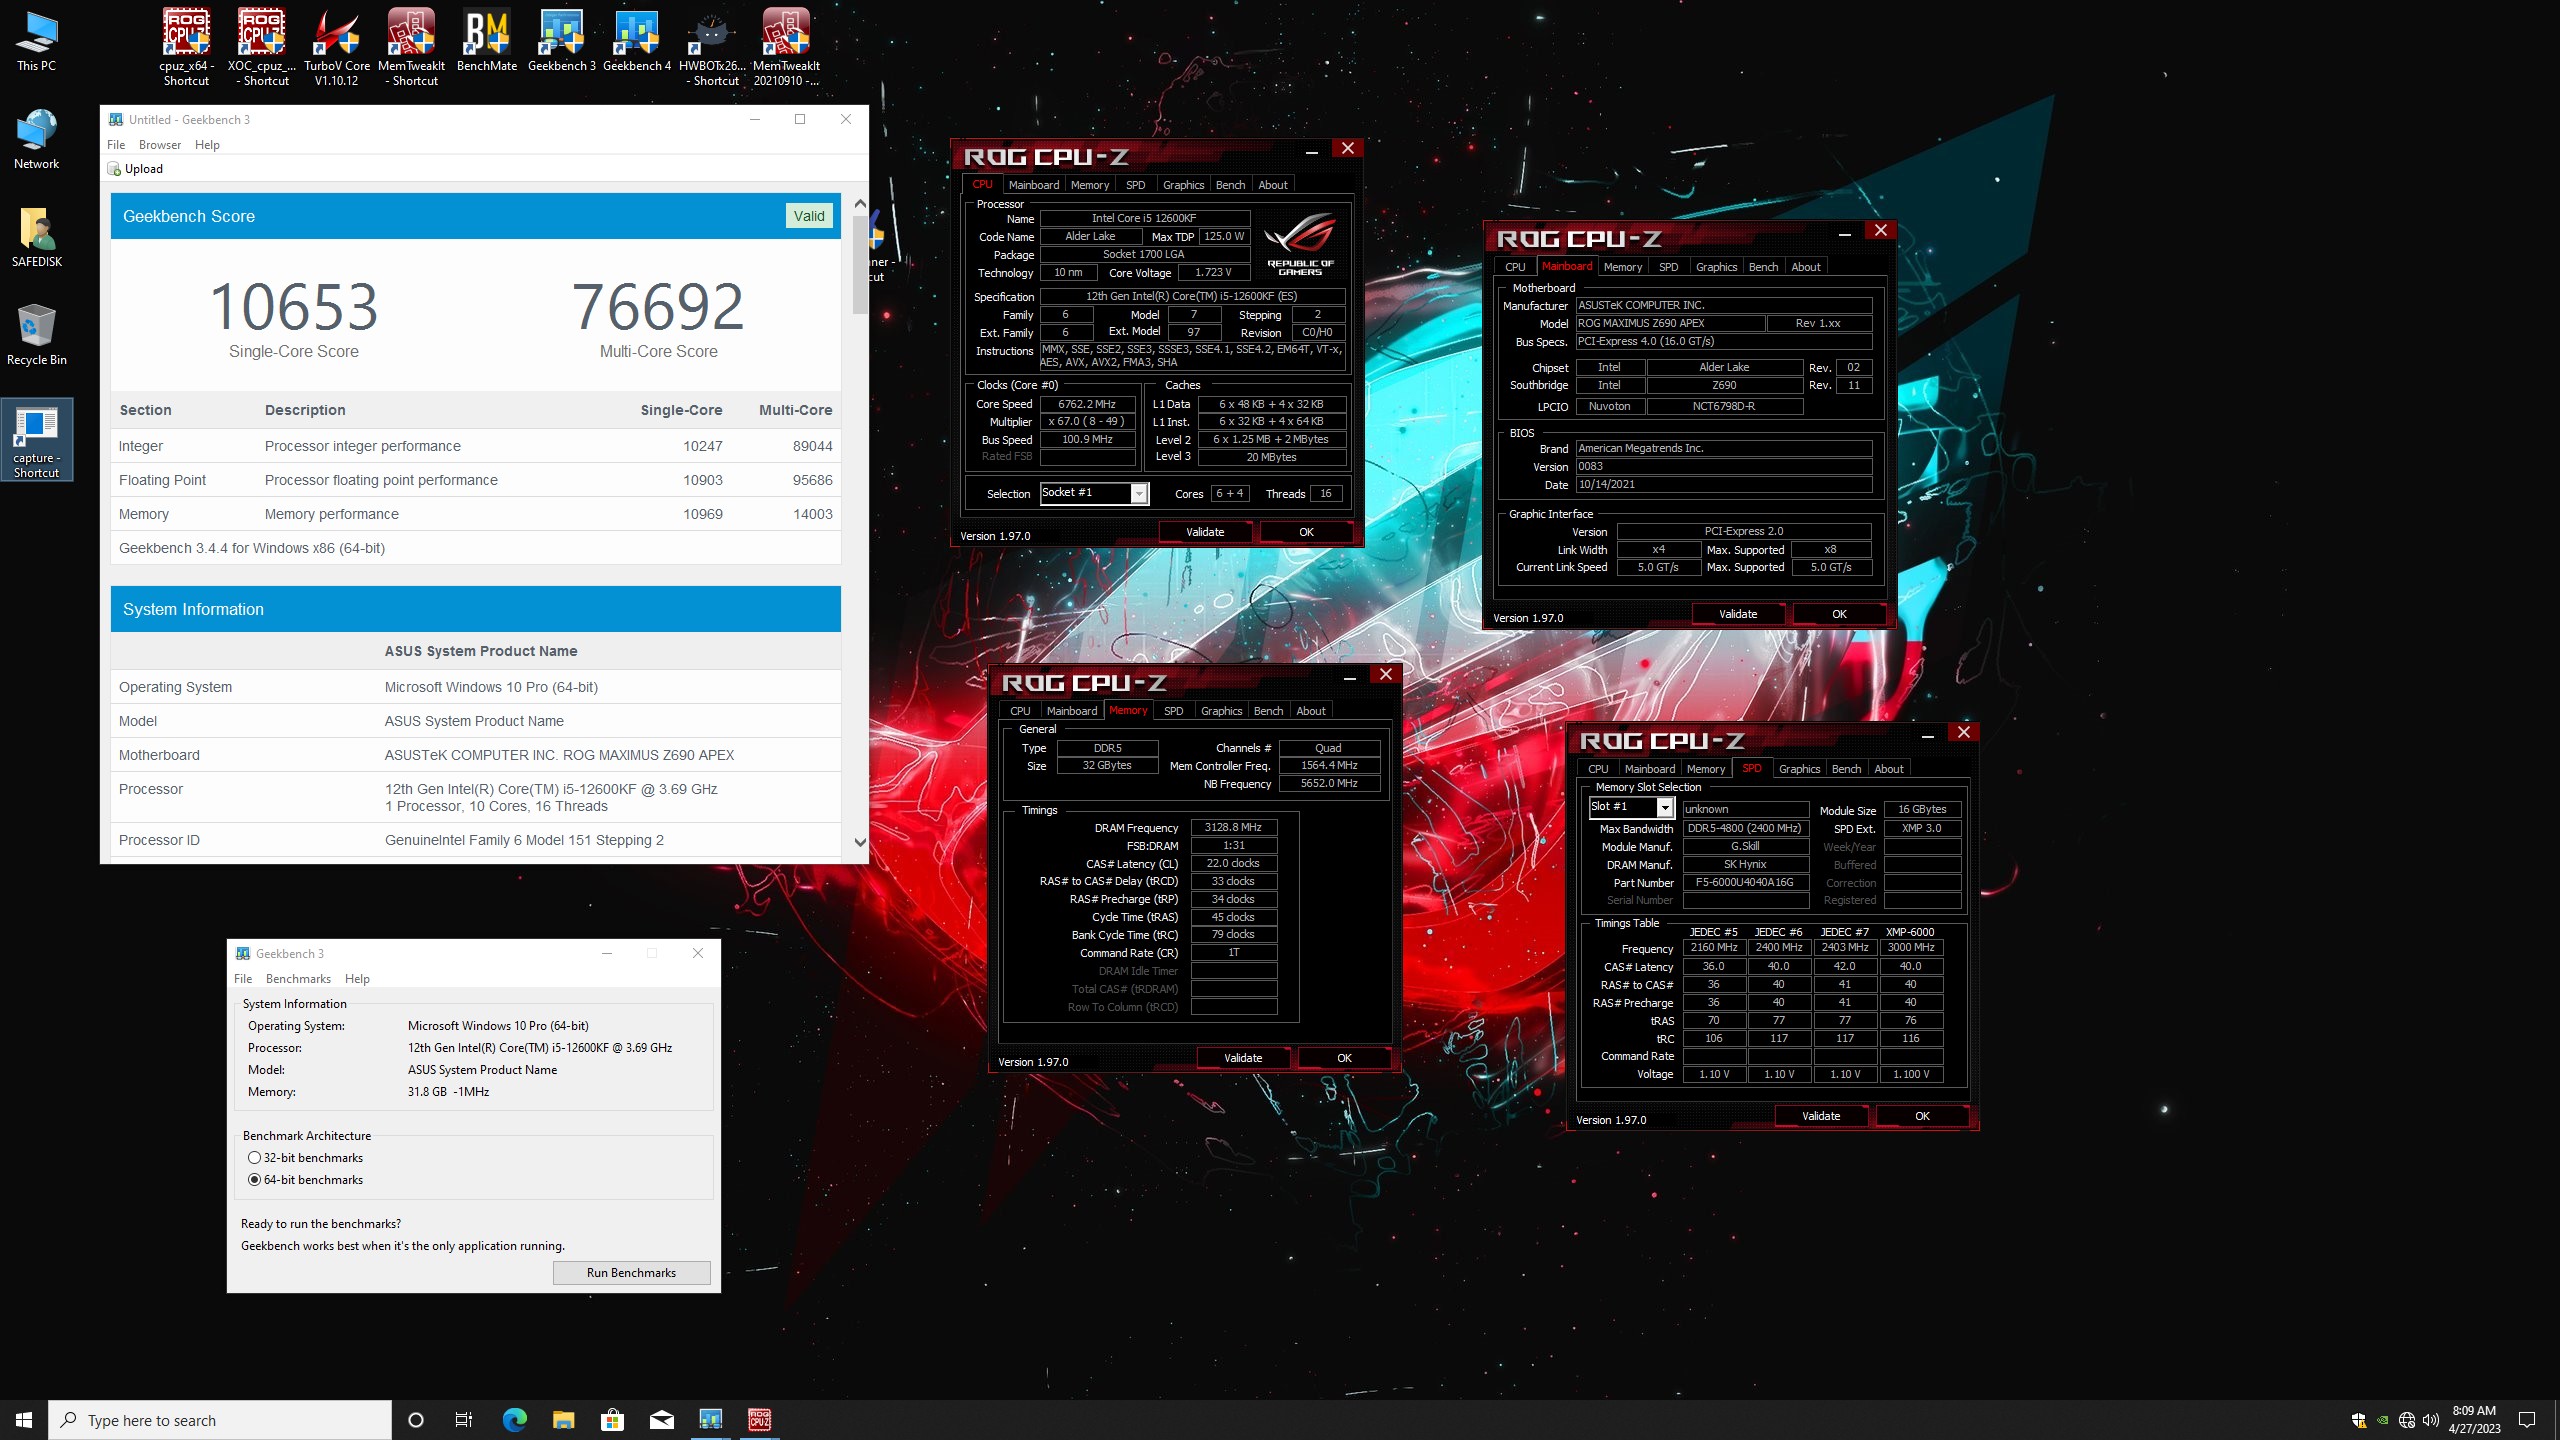
Task: Open XOC_cpuz Shortcut desktop icon
Action: click(262, 47)
